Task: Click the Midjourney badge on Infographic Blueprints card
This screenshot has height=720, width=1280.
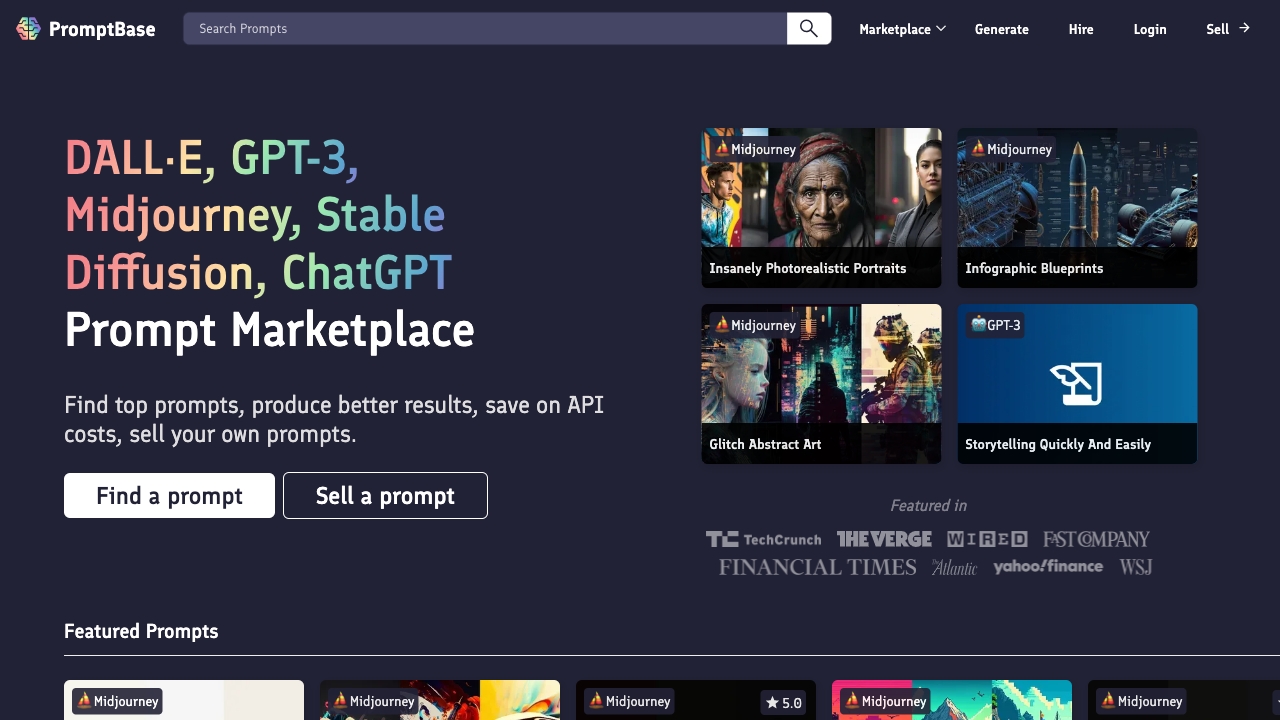Action: coord(1013,149)
